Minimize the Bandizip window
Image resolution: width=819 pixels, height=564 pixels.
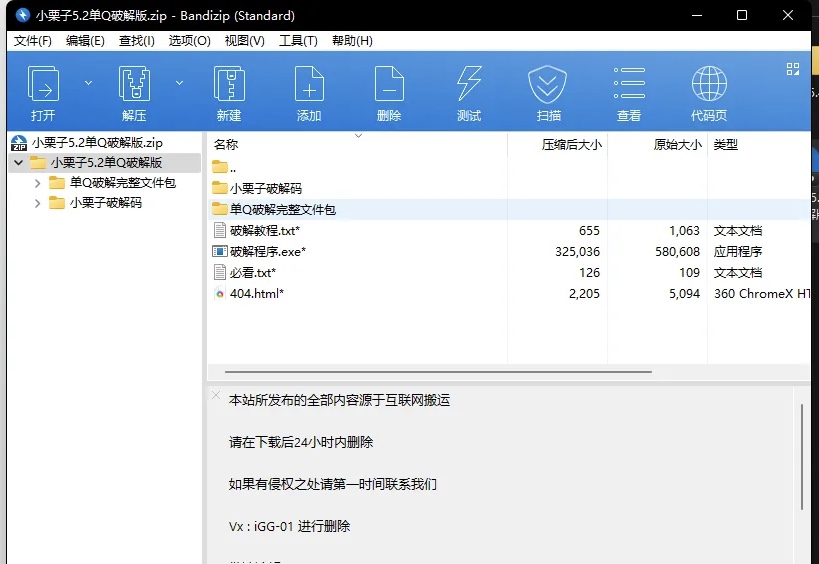697,15
